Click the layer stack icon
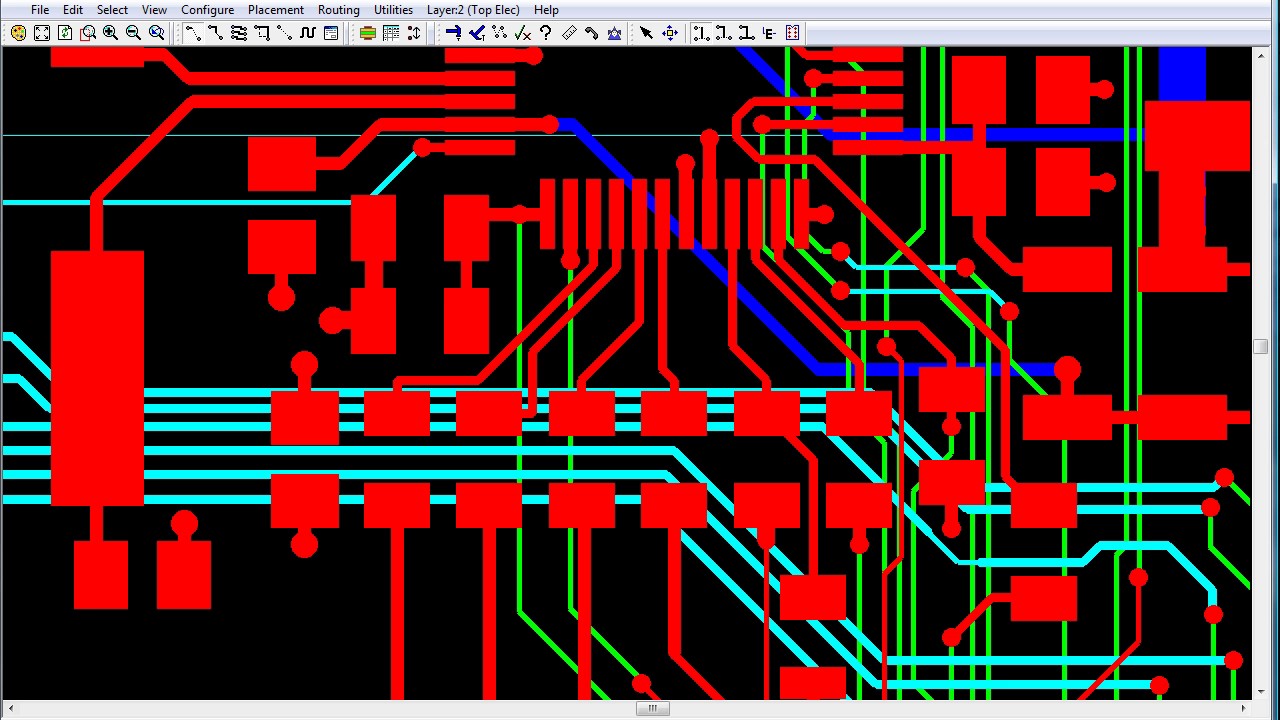The height and width of the screenshot is (720, 1280). point(367,33)
